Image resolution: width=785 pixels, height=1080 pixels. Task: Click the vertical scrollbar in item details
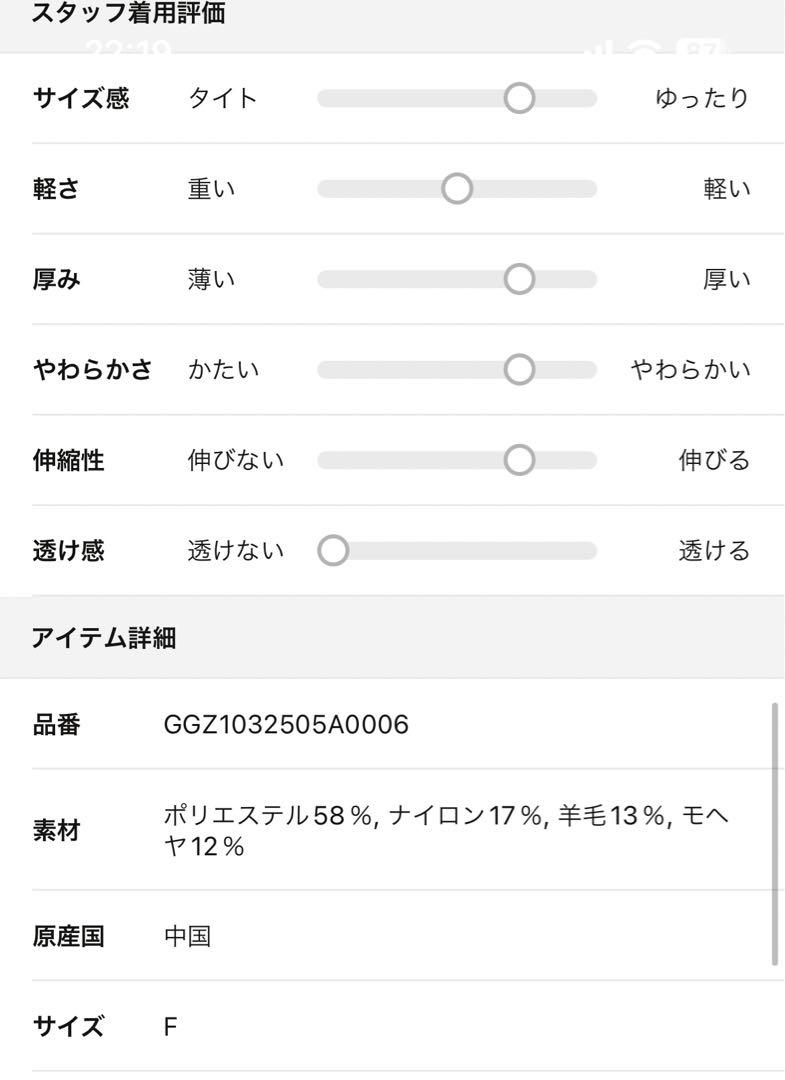pos(775,834)
